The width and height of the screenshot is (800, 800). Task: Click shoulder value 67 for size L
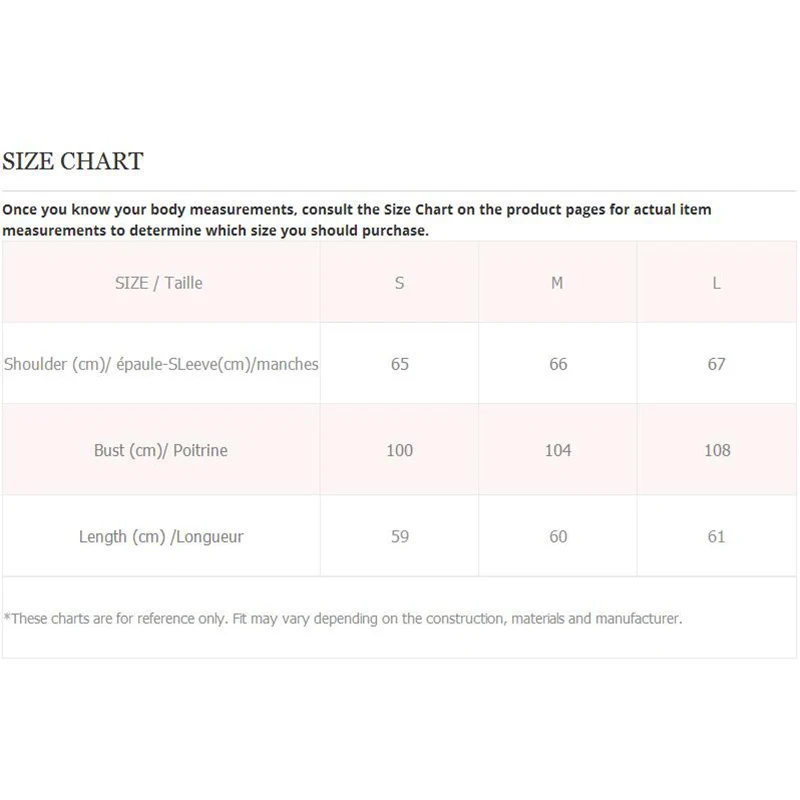point(716,364)
